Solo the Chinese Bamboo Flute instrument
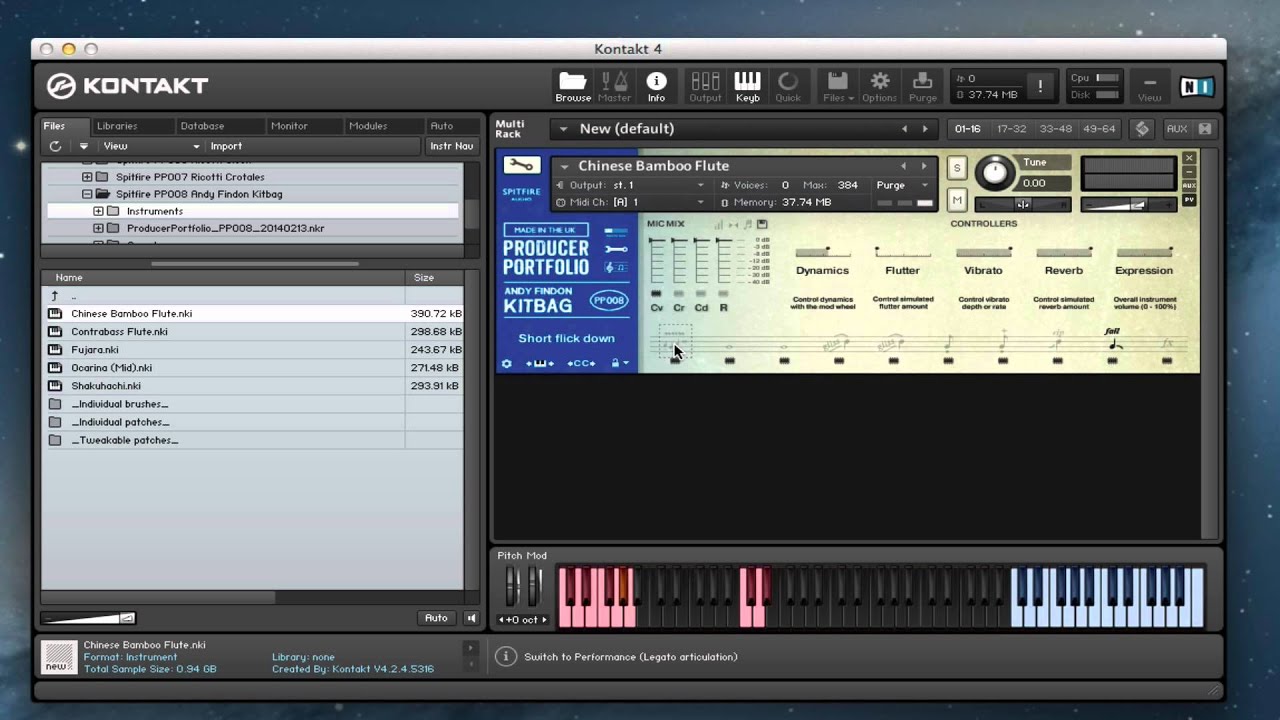The width and height of the screenshot is (1280, 720). coord(957,168)
